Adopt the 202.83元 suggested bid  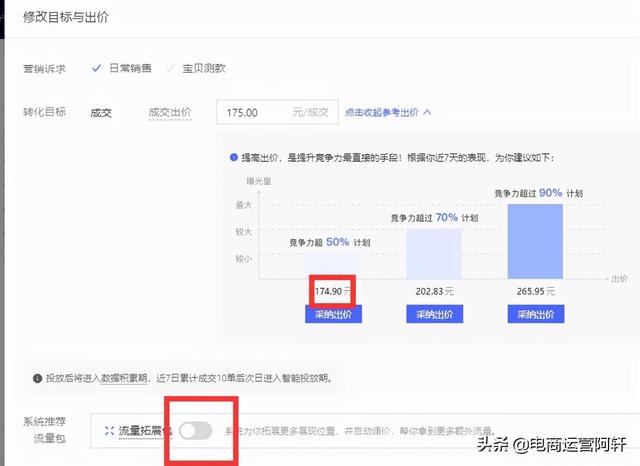pyautogui.click(x=435, y=313)
